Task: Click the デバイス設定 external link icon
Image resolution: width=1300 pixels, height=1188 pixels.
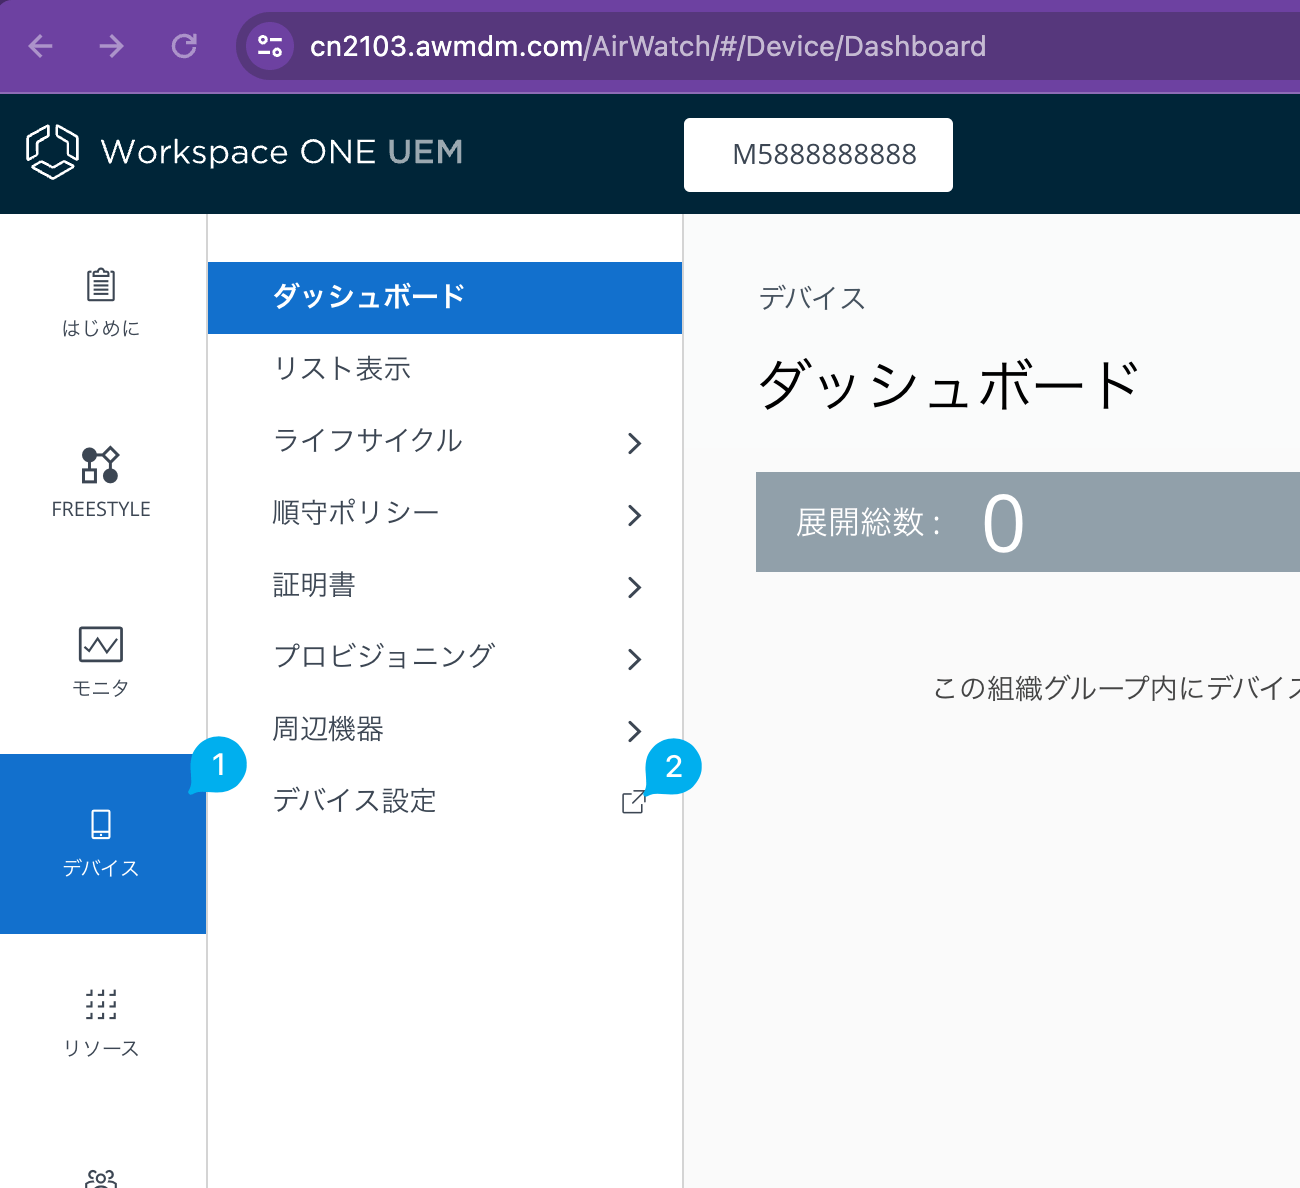Action: click(x=633, y=802)
